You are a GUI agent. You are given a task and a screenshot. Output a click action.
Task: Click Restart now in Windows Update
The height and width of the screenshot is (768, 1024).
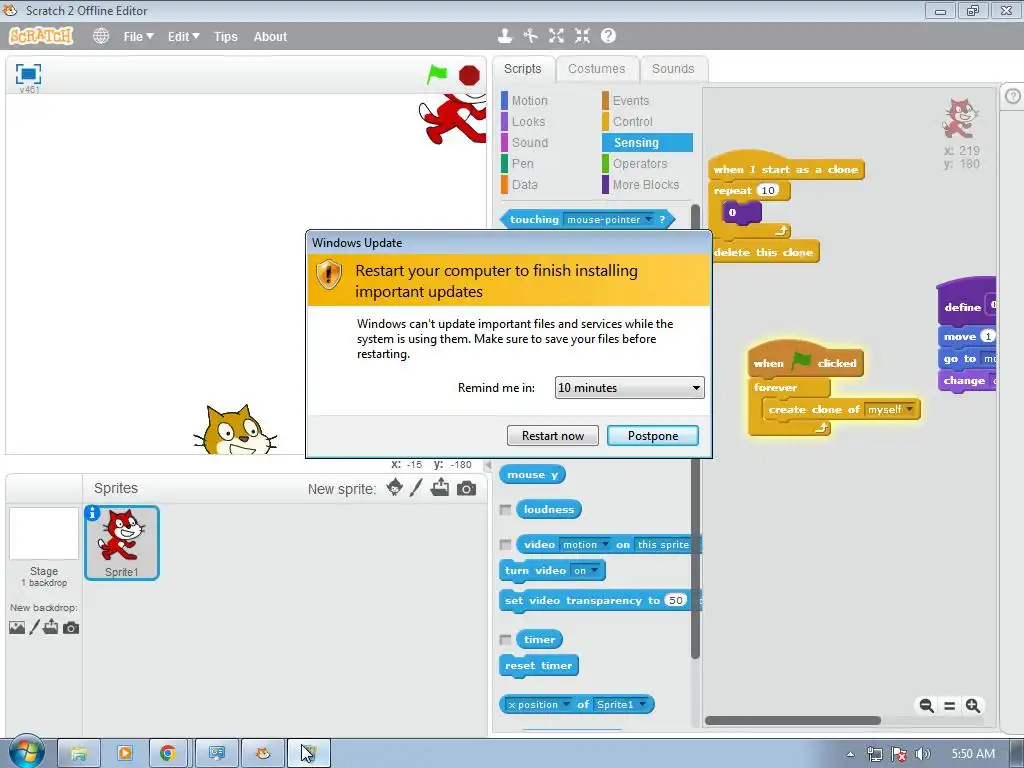[x=552, y=436]
